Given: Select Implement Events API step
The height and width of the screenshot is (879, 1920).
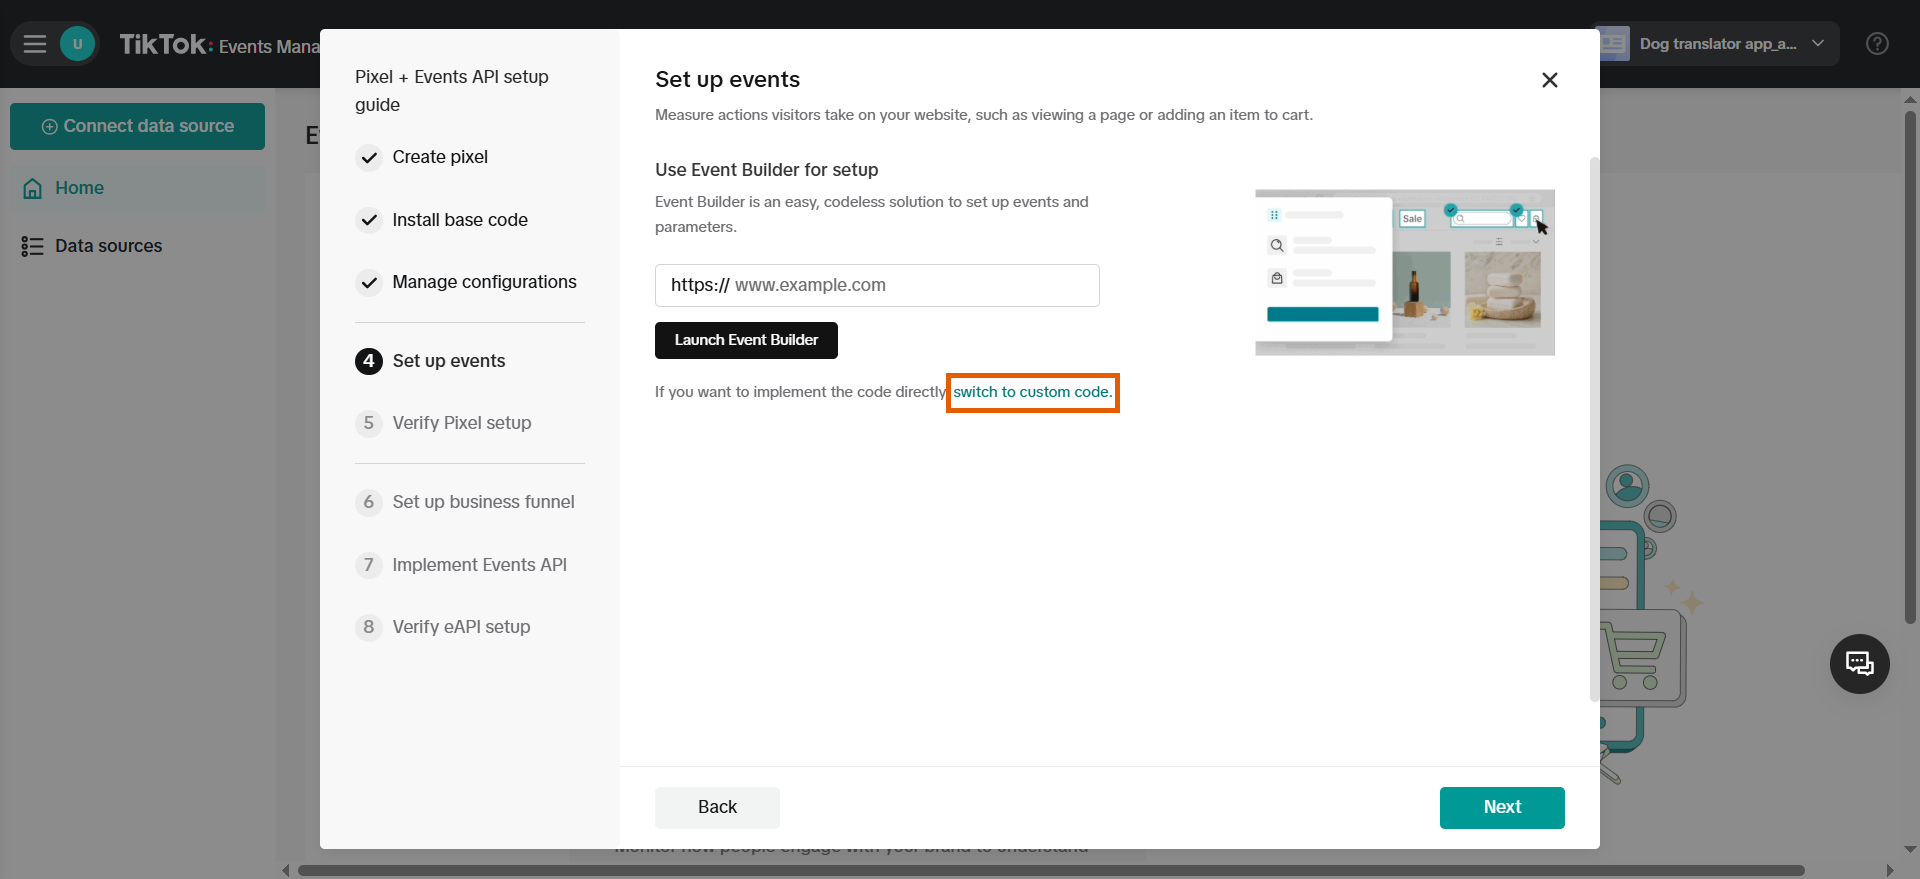Looking at the screenshot, I should [x=461, y=565].
